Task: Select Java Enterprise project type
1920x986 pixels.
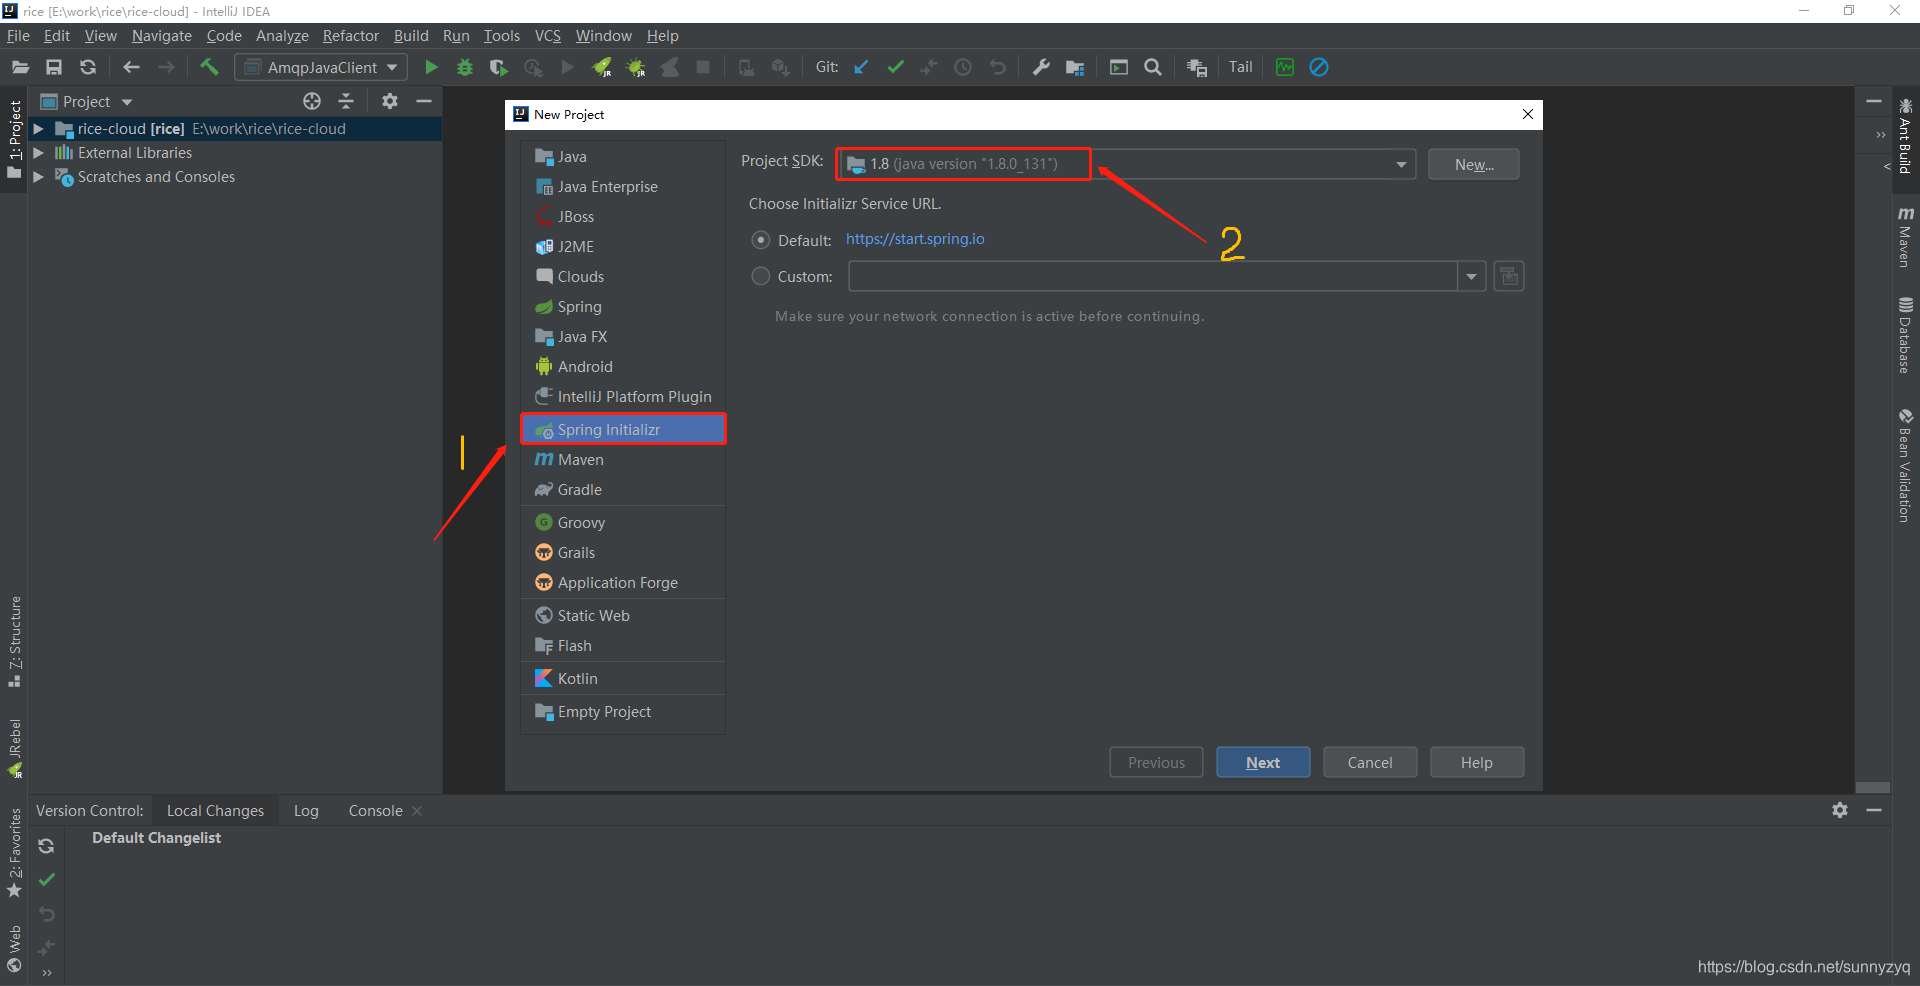Action: coord(623,187)
